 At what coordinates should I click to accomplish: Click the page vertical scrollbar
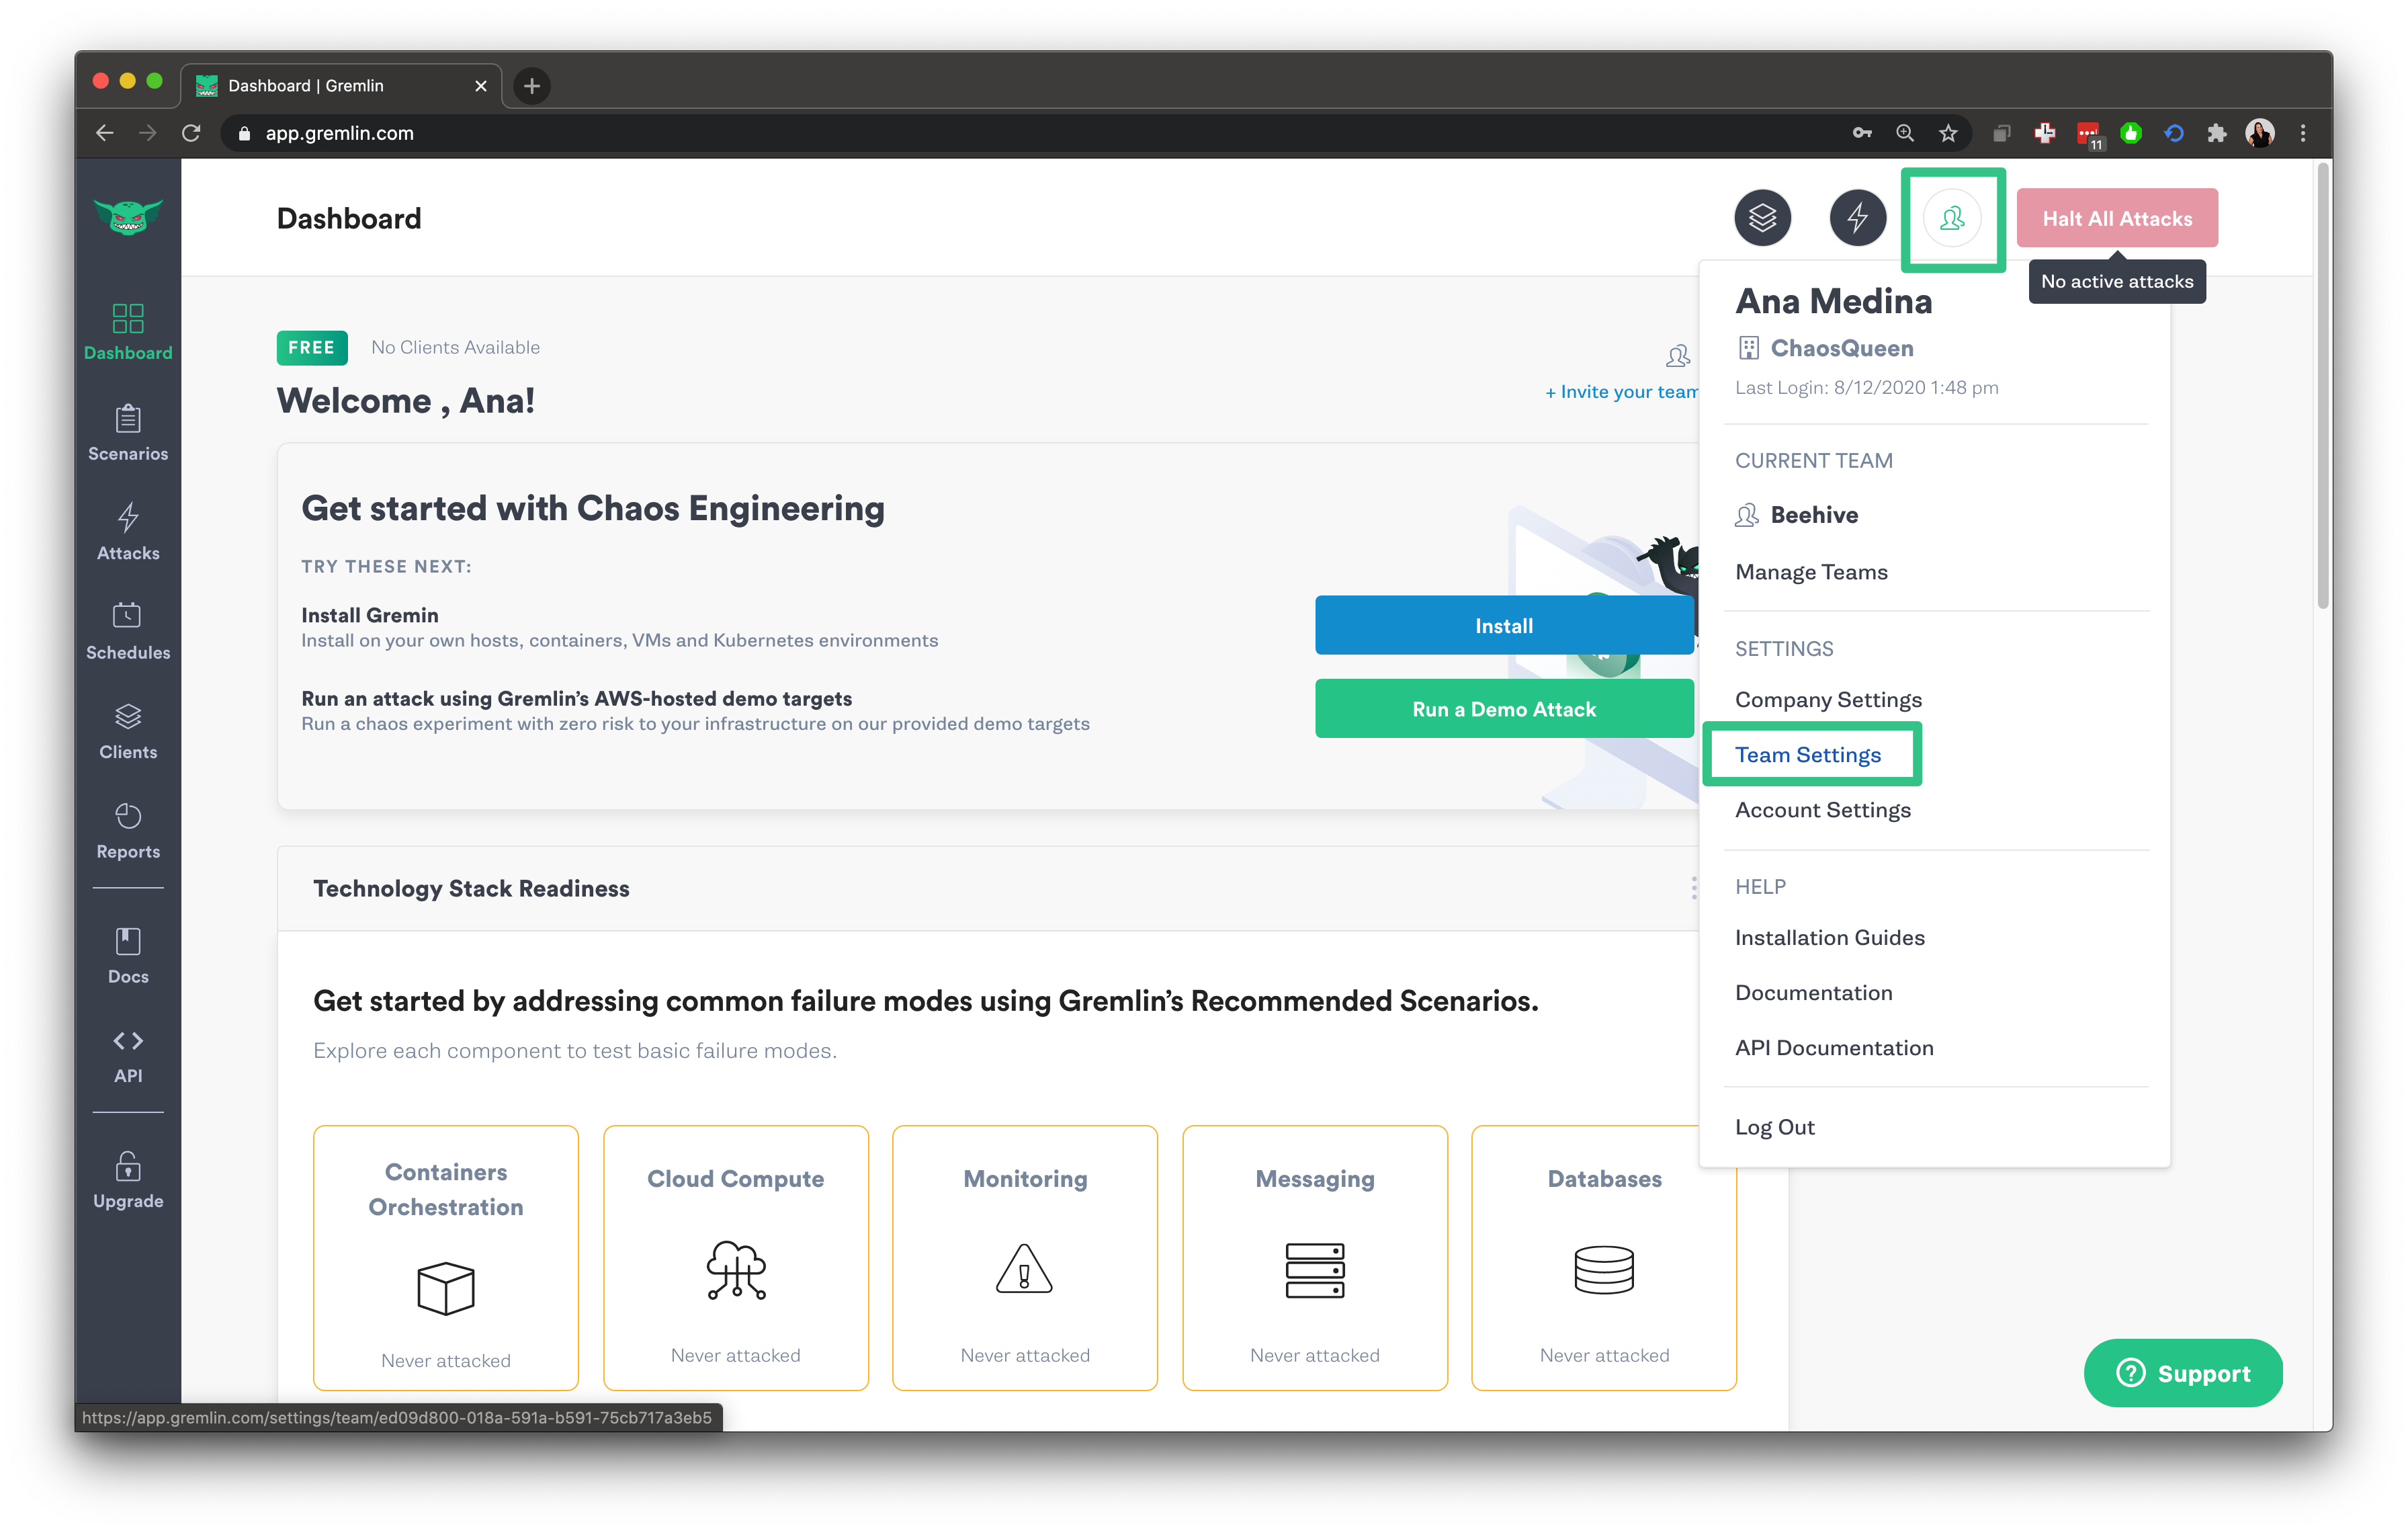tap(2322, 385)
